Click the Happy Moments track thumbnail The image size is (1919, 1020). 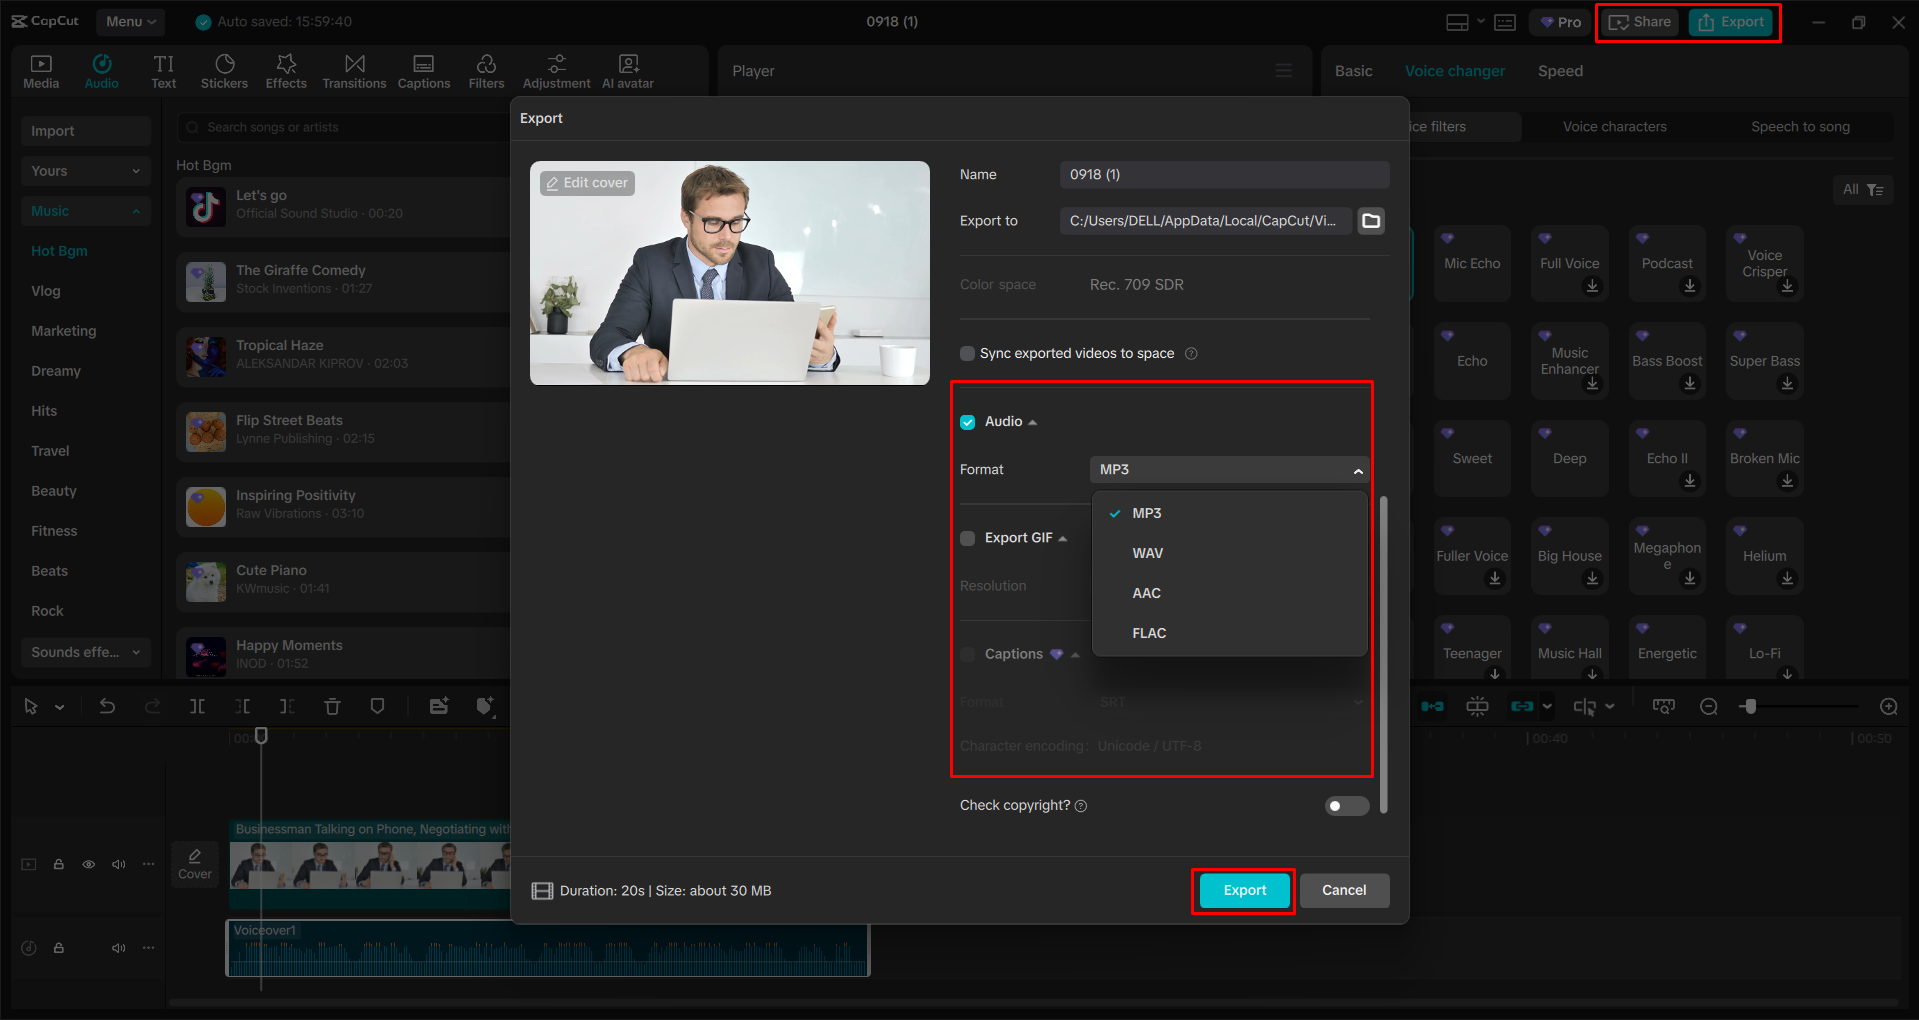pyautogui.click(x=204, y=654)
